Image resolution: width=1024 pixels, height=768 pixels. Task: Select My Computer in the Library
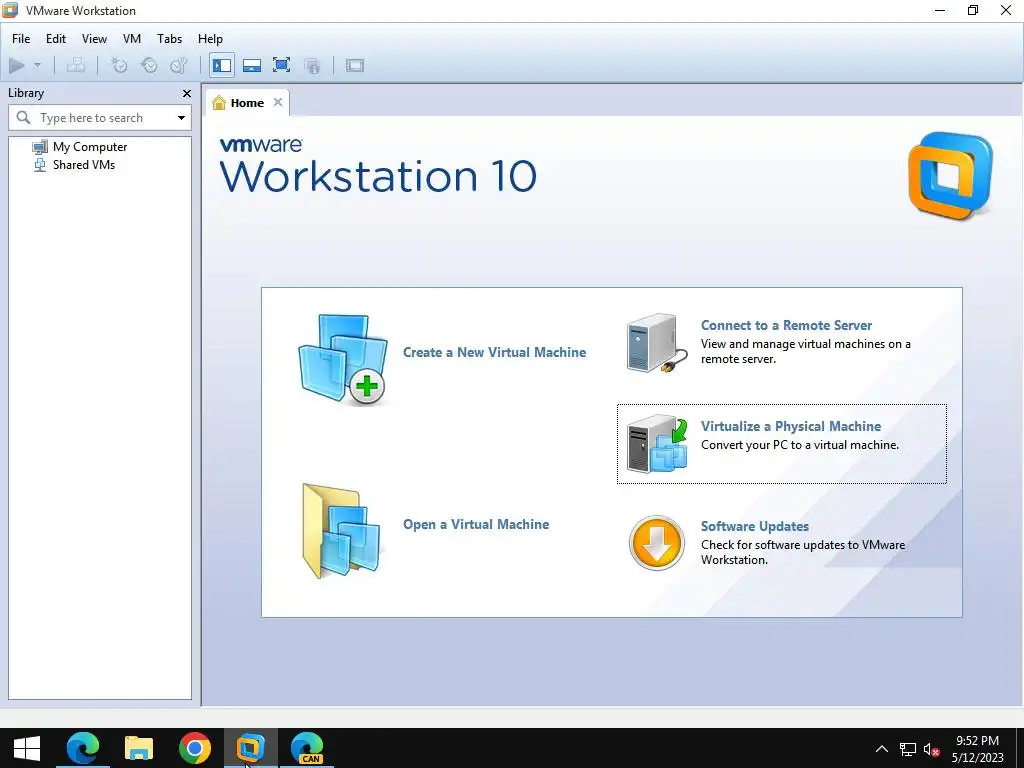[x=90, y=147]
